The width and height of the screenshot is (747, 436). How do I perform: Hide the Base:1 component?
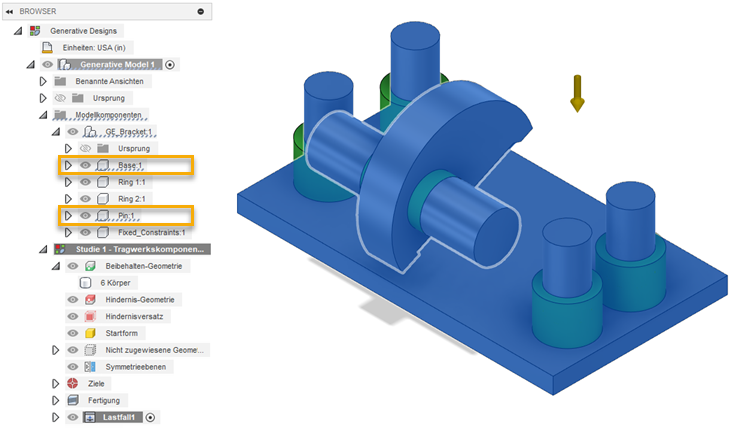click(x=85, y=165)
